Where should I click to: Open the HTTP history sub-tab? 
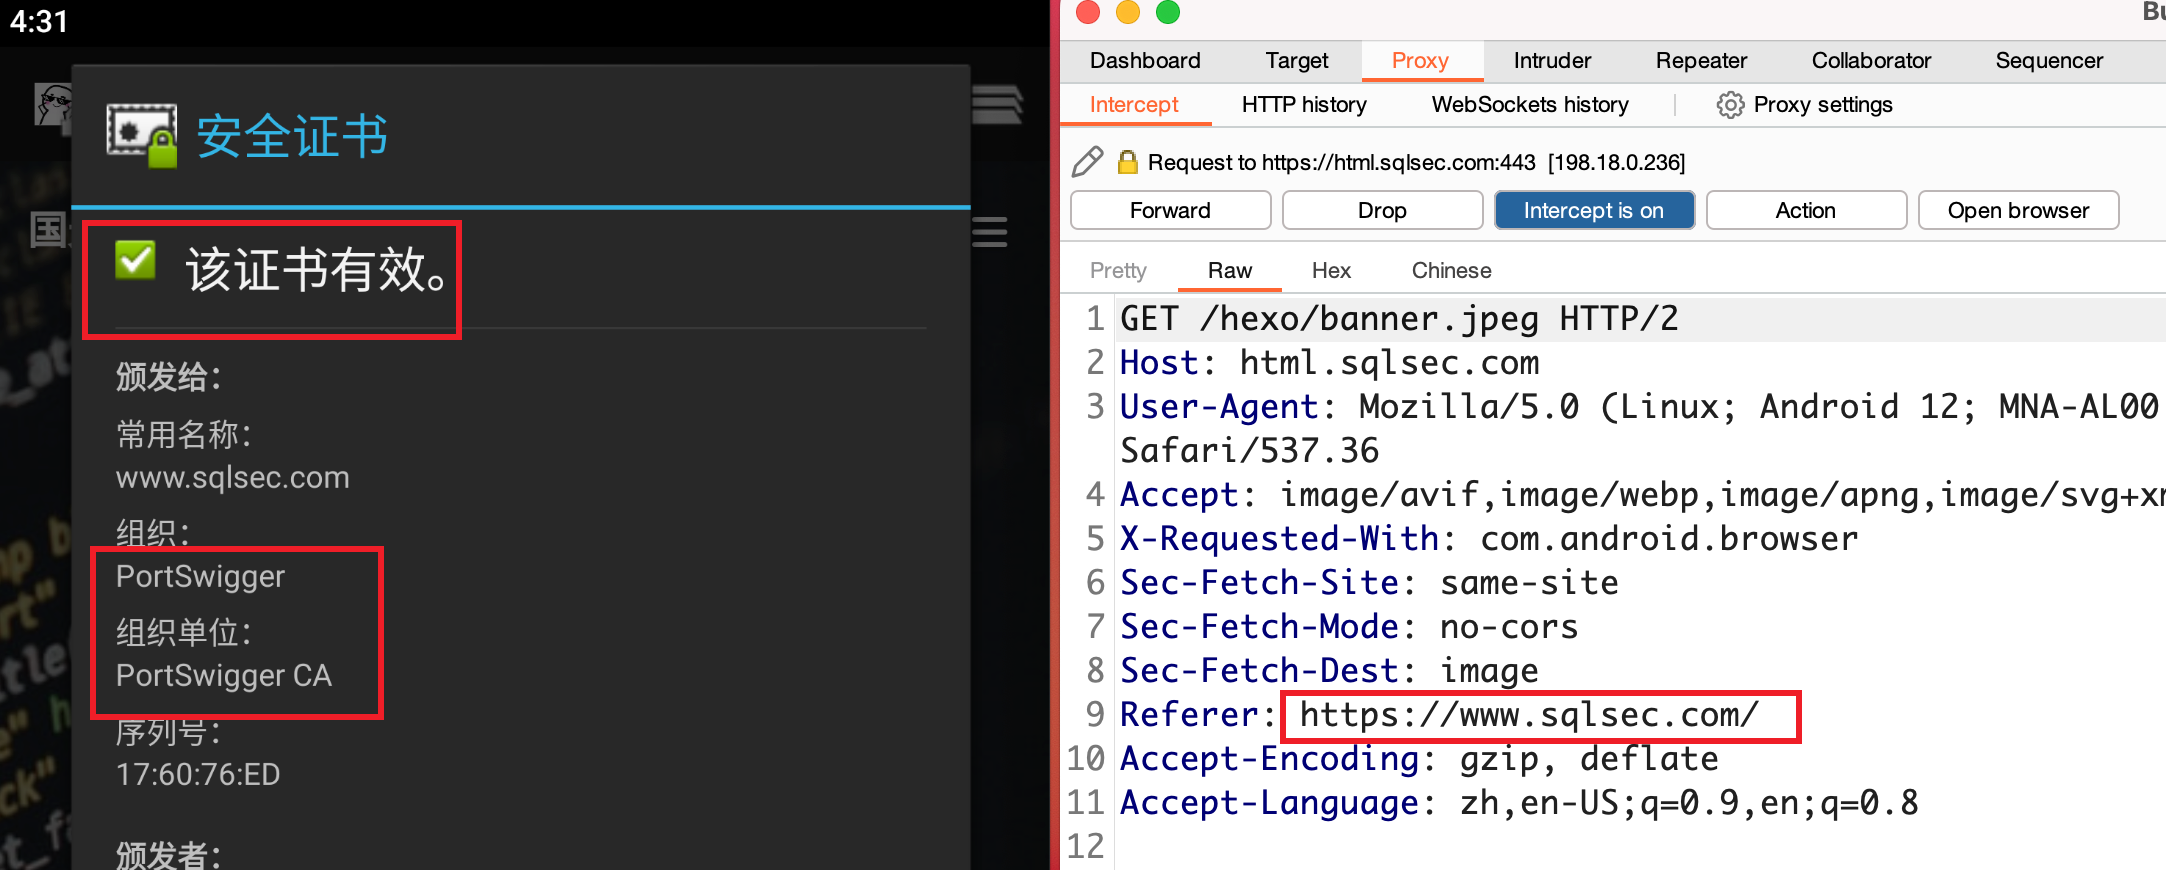point(1304,105)
